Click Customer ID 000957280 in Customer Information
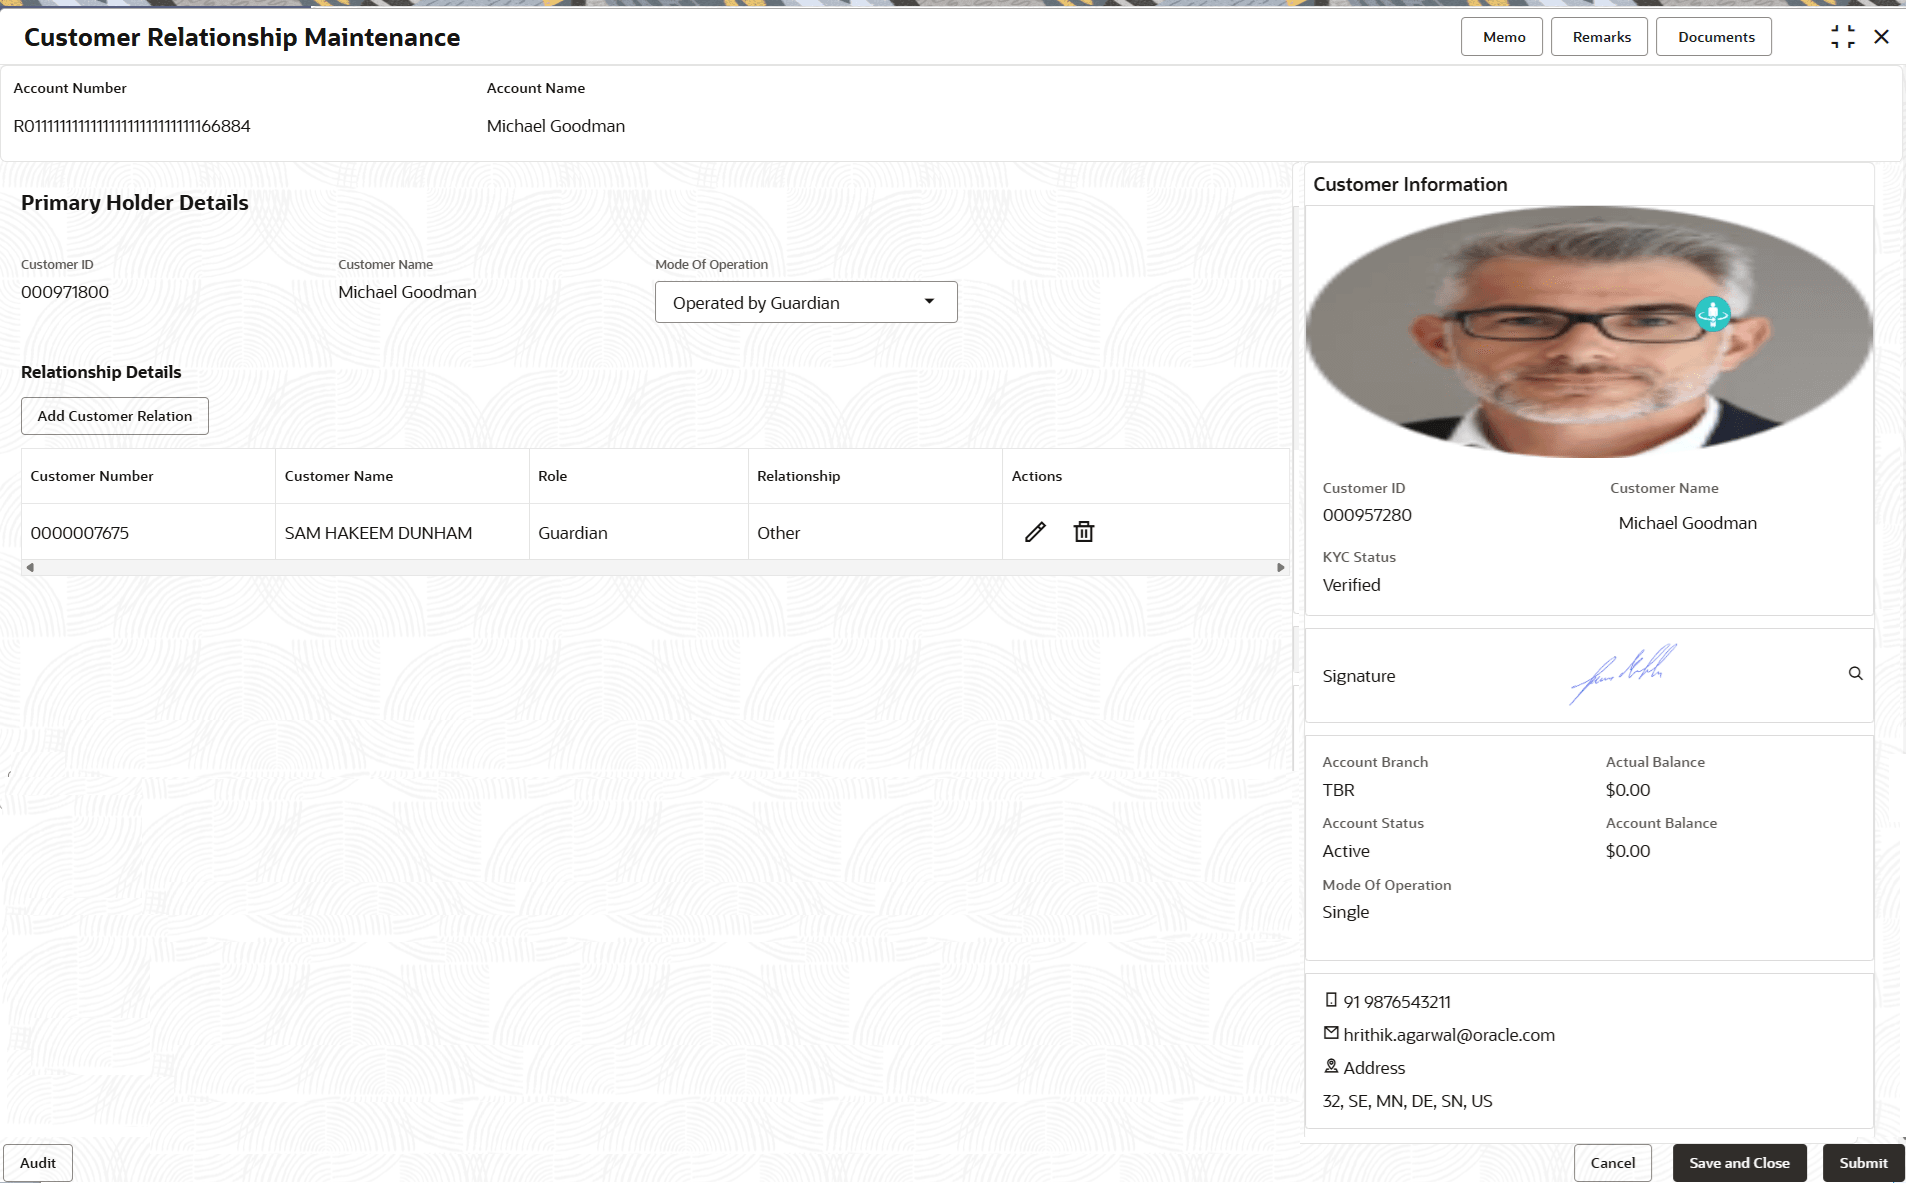Viewport: 1906px width, 1194px height. pyautogui.click(x=1367, y=515)
